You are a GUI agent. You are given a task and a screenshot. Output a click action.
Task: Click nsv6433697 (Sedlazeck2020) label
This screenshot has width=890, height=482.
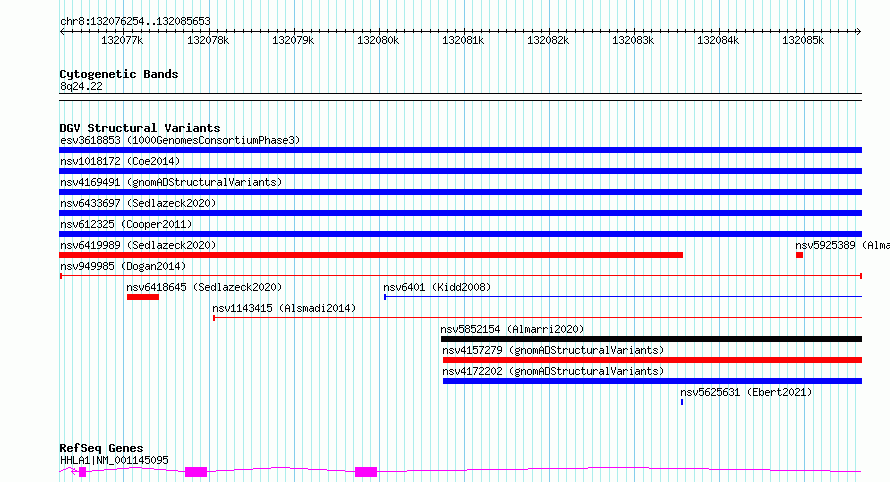(138, 203)
